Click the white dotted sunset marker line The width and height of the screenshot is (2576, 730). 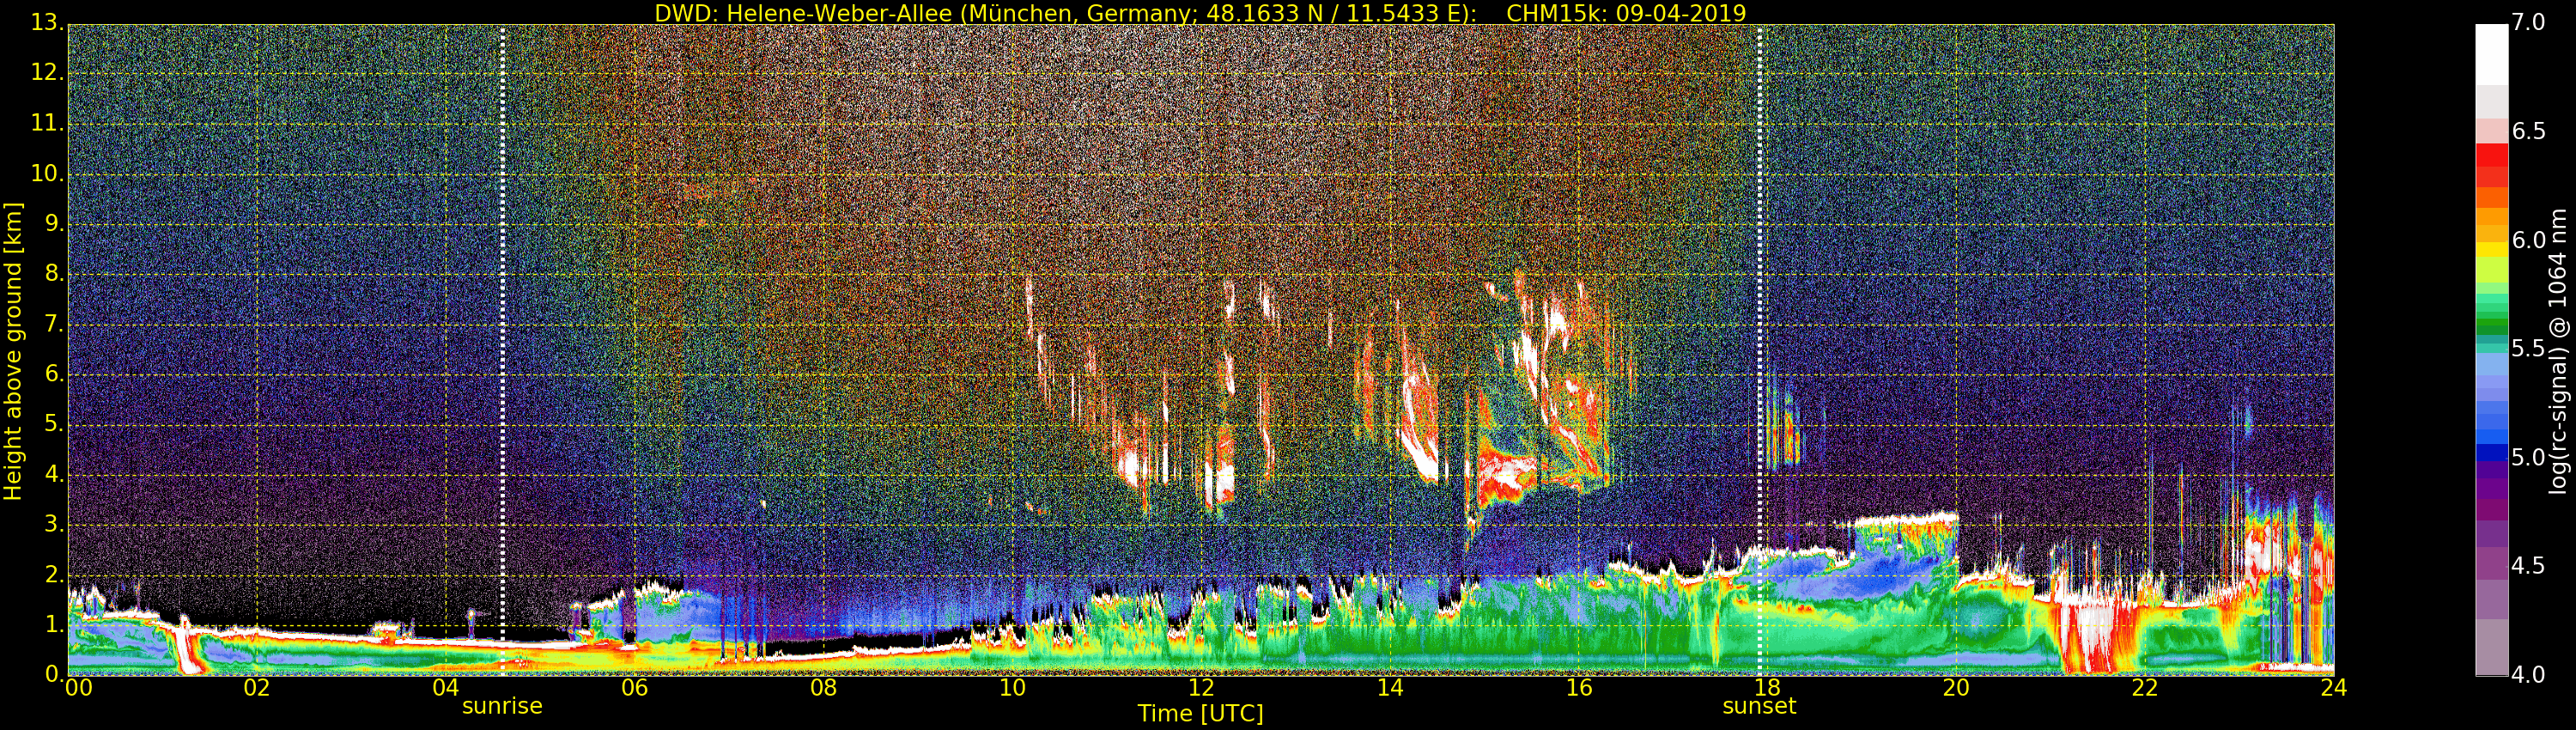coord(1759,350)
